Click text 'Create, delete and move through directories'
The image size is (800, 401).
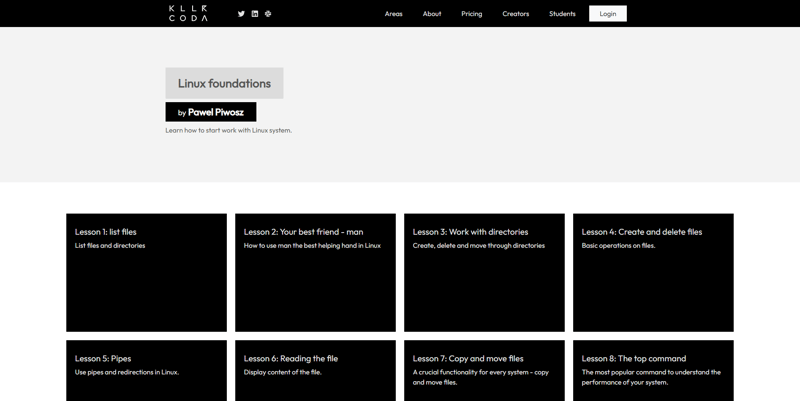(479, 245)
